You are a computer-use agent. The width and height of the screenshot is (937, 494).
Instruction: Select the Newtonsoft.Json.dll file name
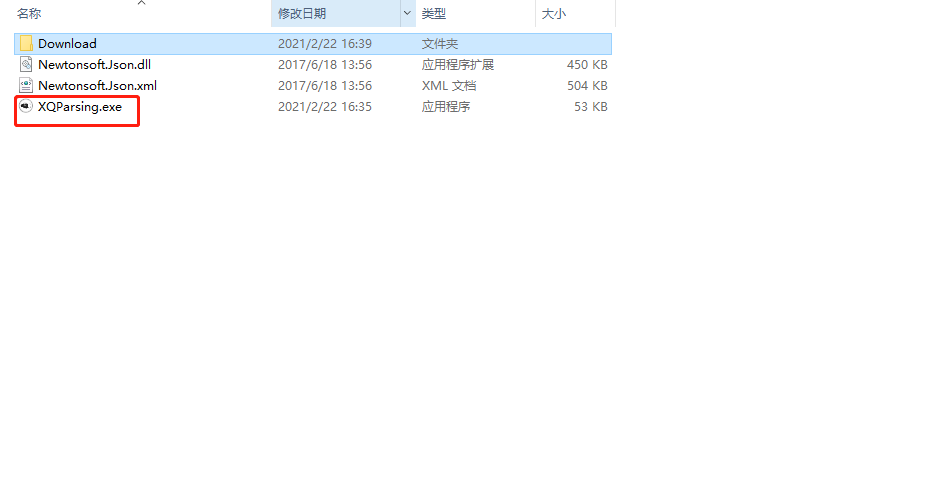[94, 65]
